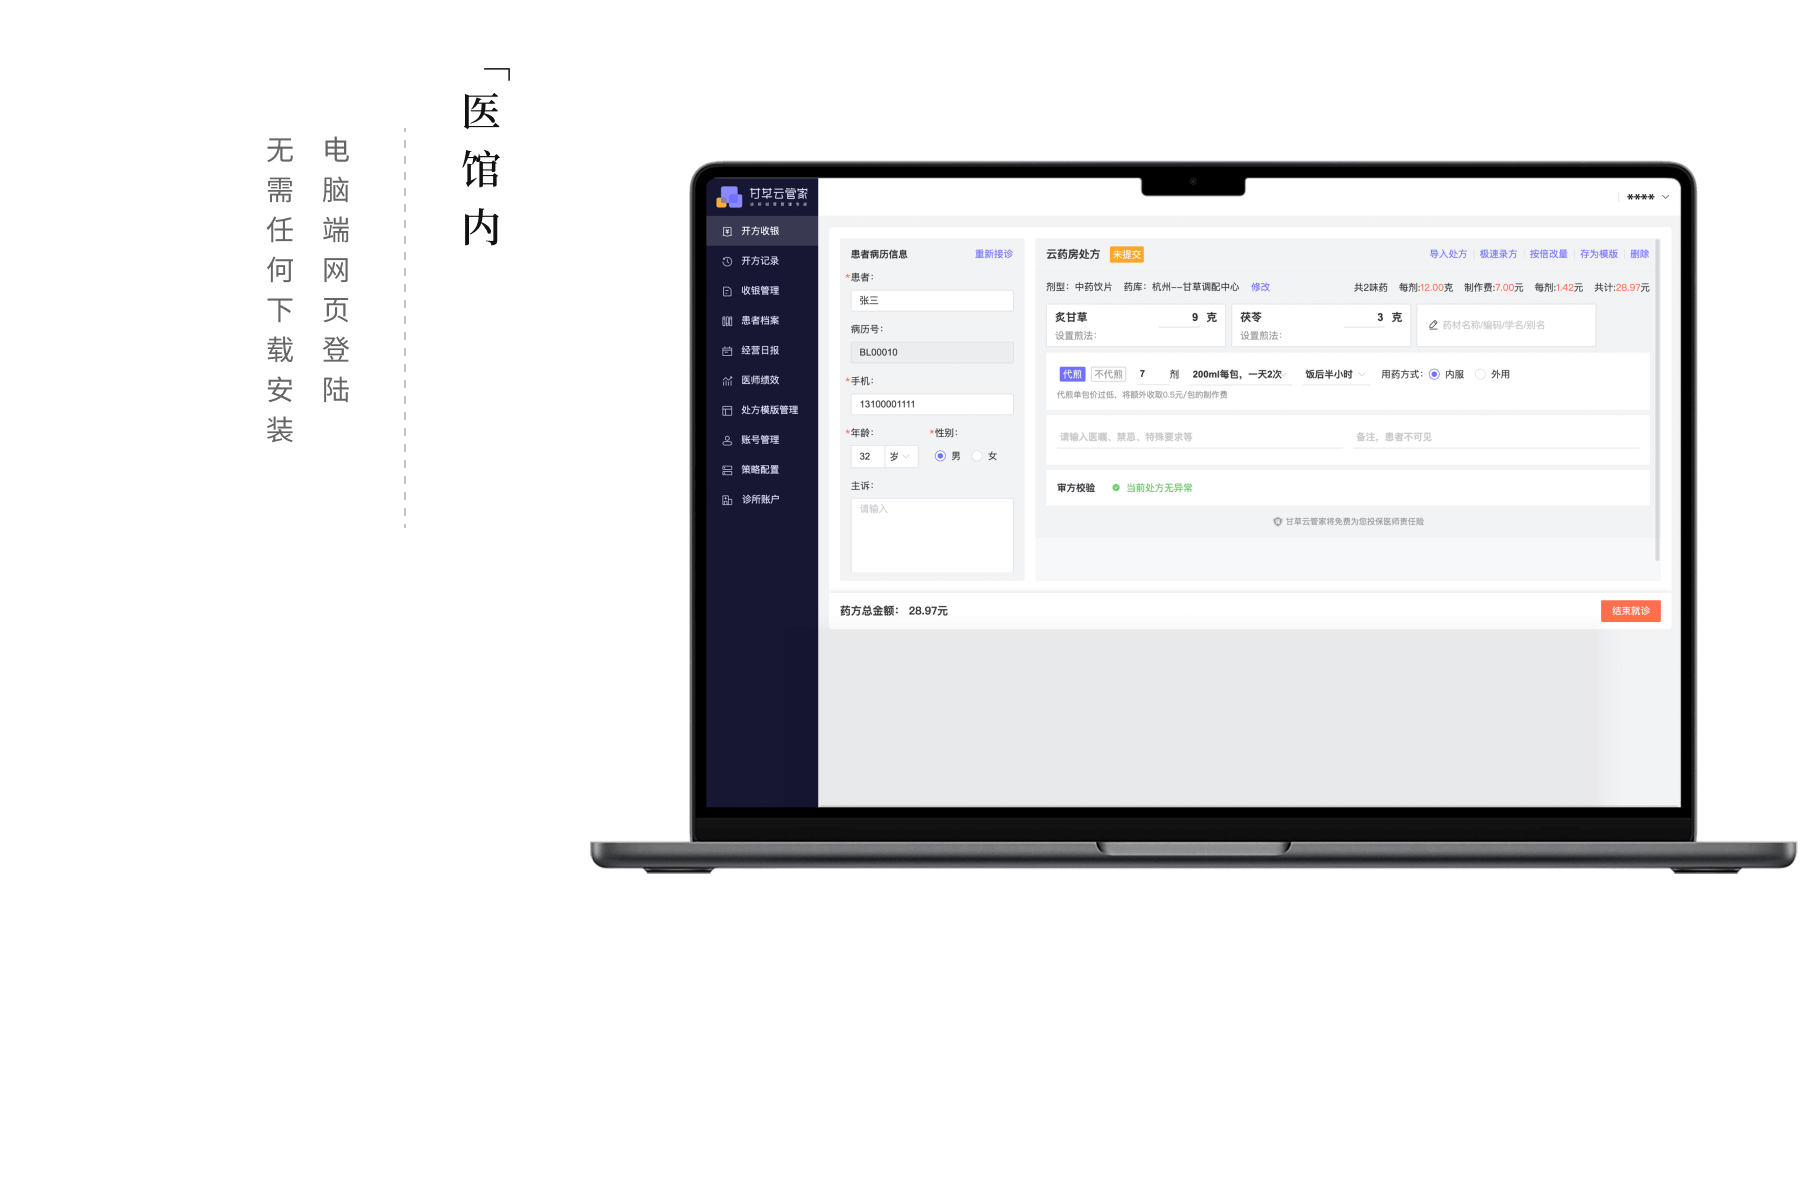
Task: Select 外用 as the medication method
Action: 1481,374
